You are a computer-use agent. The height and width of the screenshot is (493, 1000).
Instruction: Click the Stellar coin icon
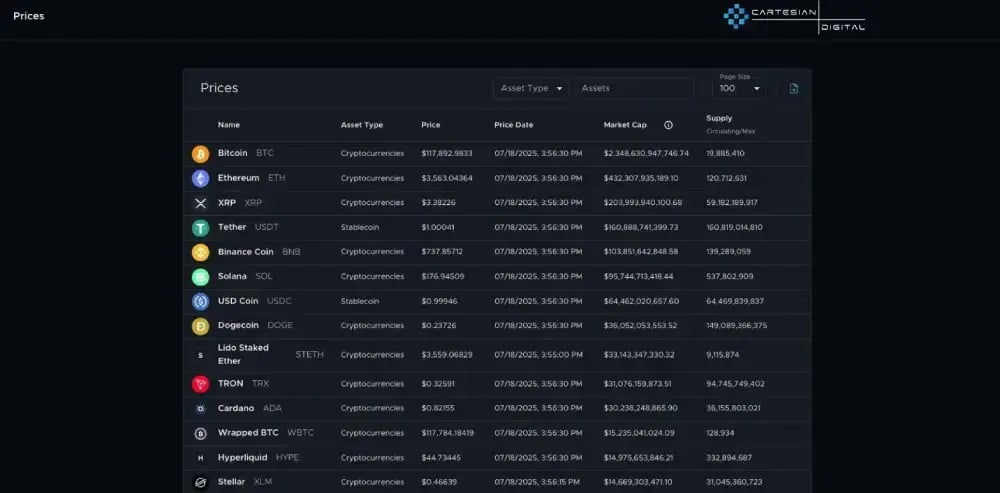coord(200,482)
